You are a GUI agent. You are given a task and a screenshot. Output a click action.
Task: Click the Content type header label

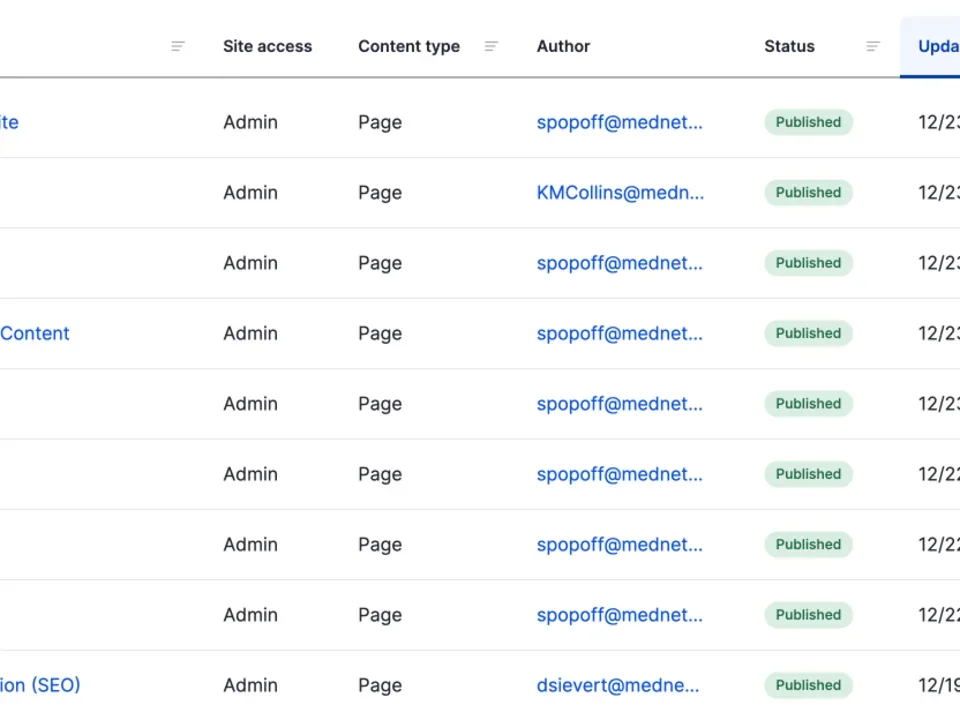tap(409, 46)
